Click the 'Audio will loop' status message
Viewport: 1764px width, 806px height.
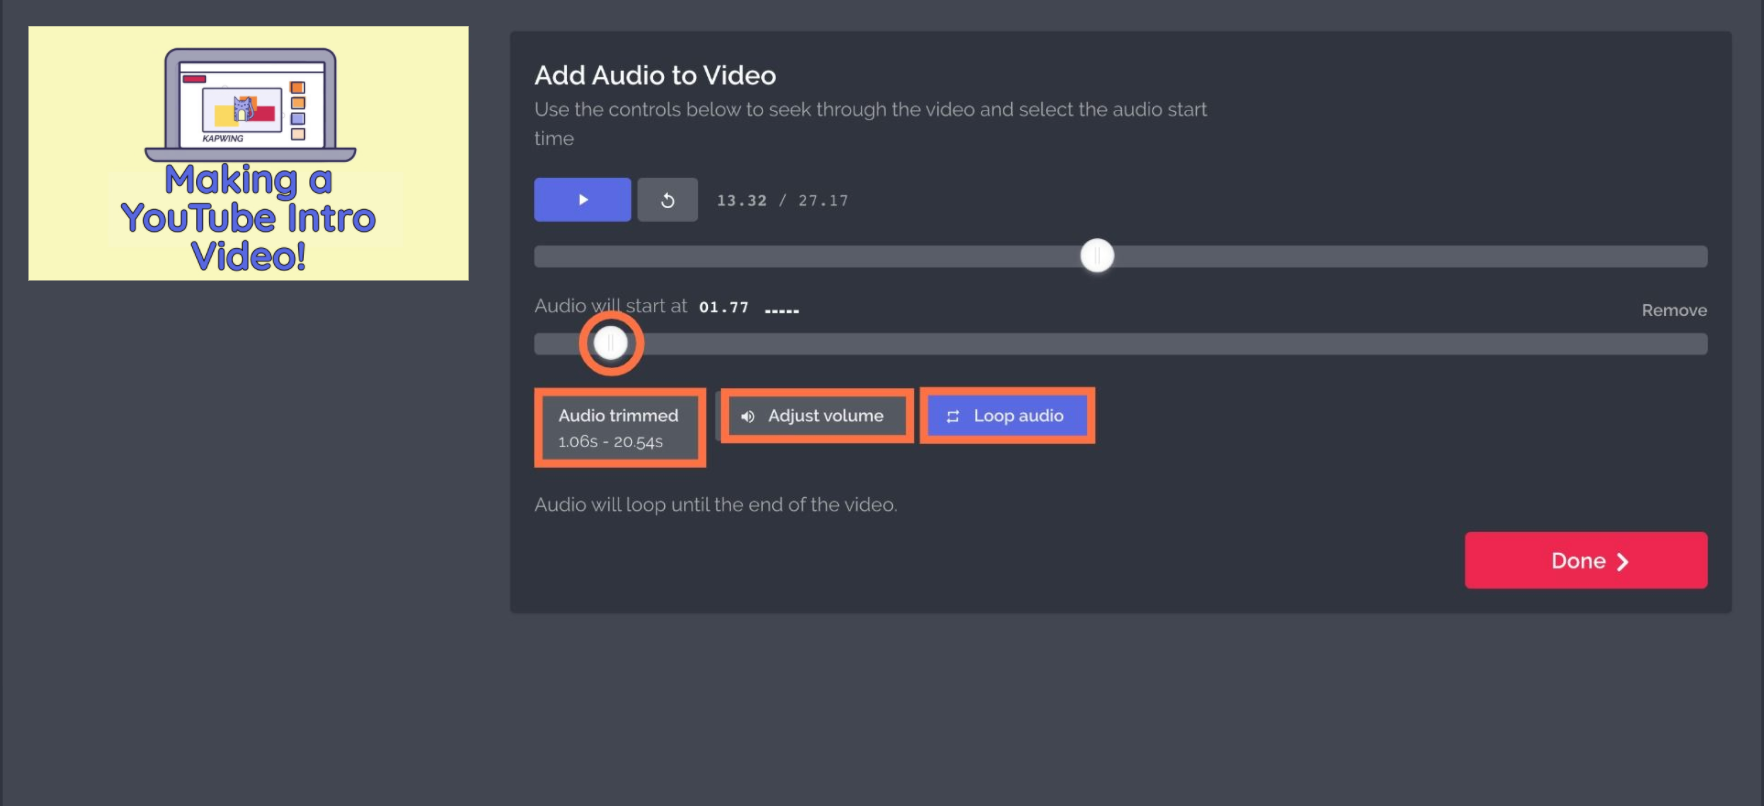715,505
